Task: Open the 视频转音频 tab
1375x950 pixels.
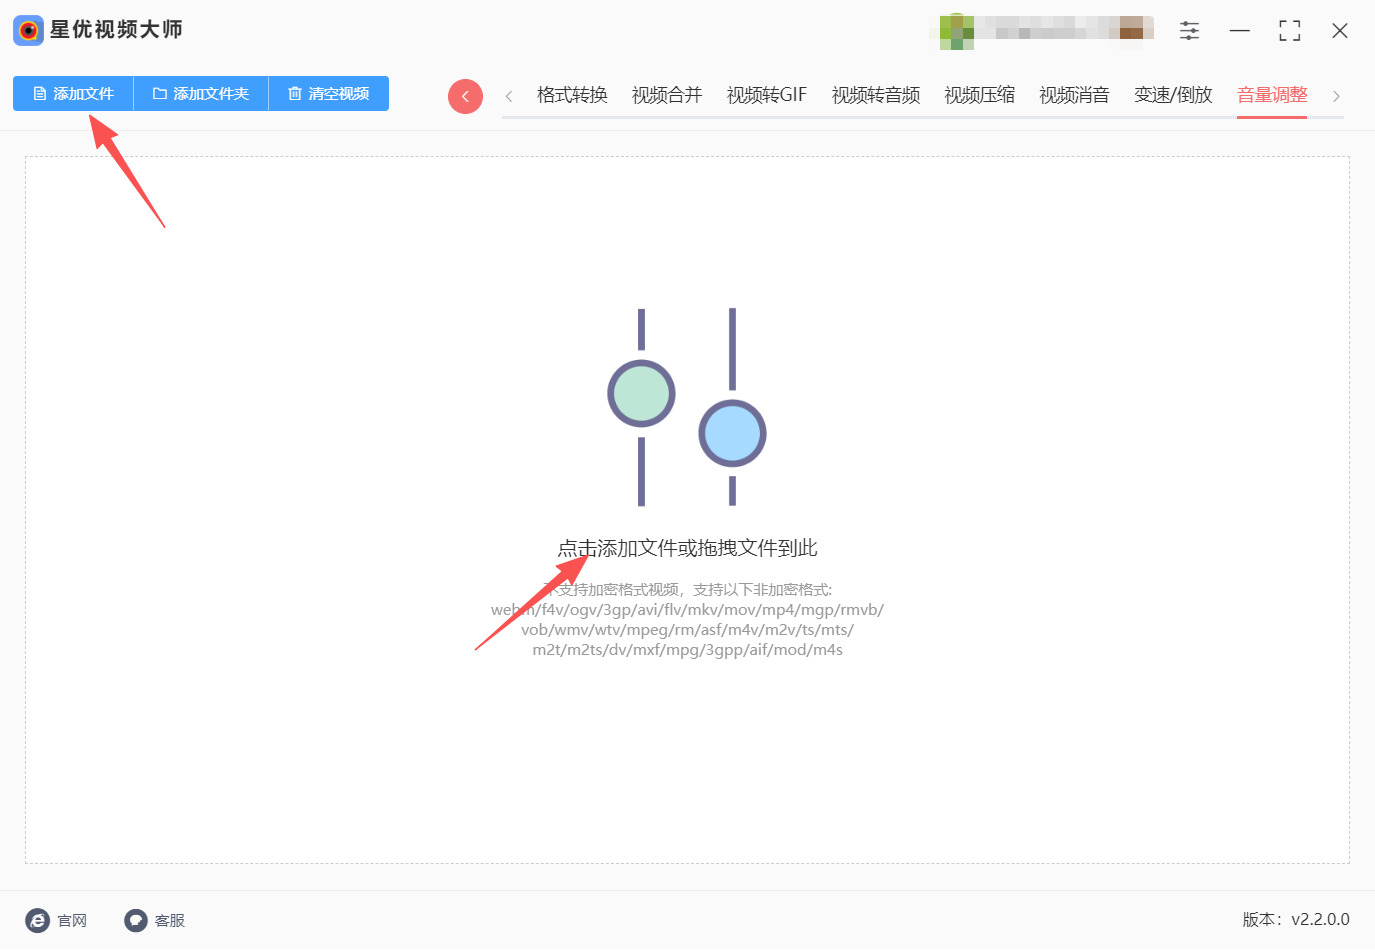Action: tap(876, 95)
